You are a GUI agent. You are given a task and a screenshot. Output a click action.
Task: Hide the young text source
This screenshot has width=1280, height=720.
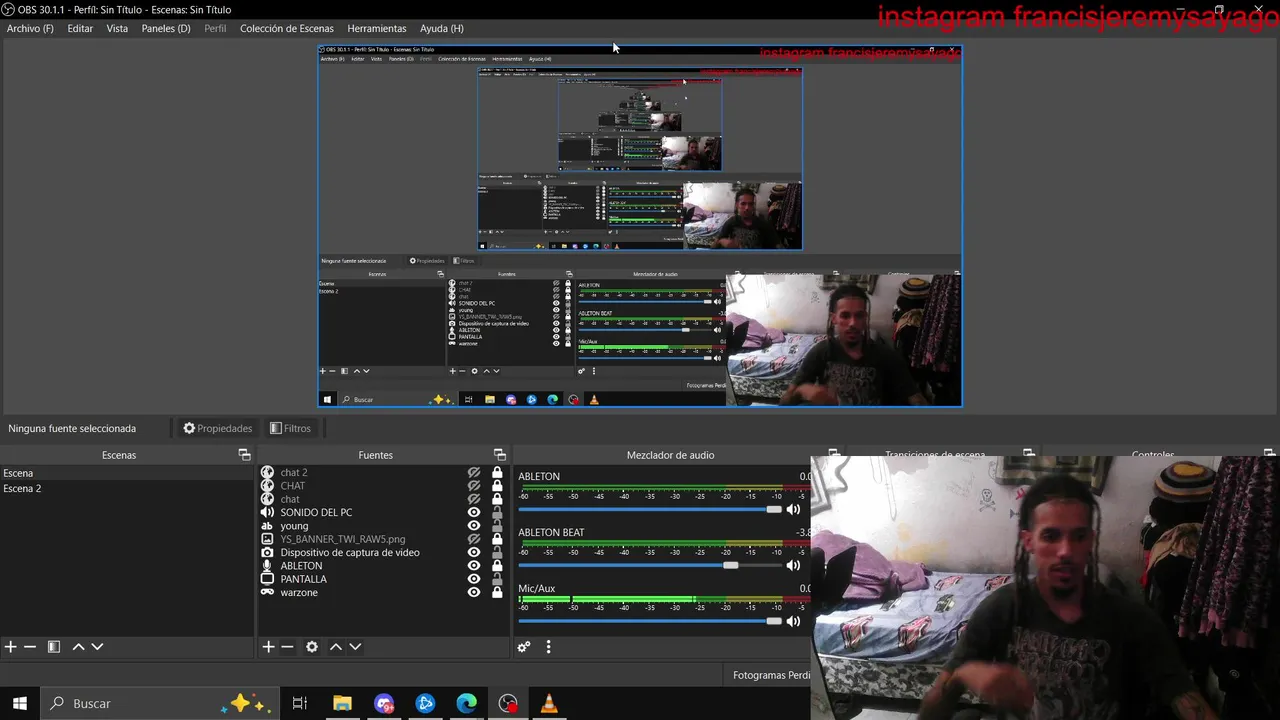[x=474, y=526]
